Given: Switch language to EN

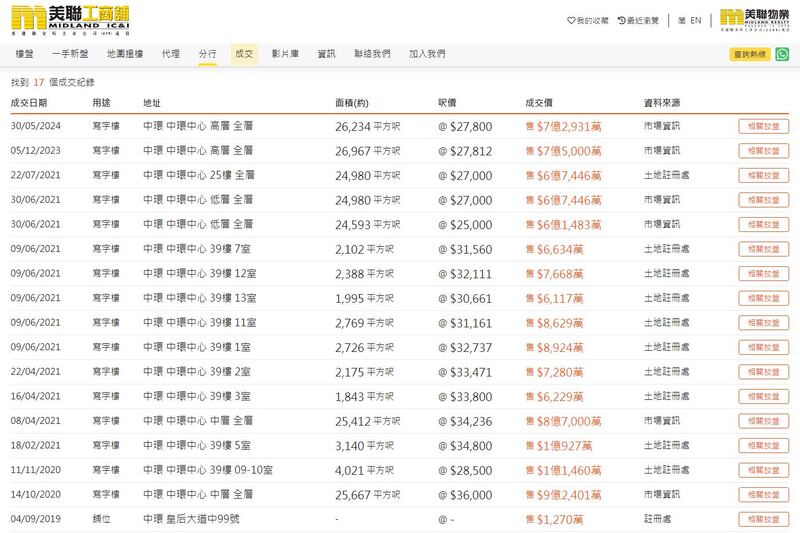Looking at the screenshot, I should (x=696, y=20).
